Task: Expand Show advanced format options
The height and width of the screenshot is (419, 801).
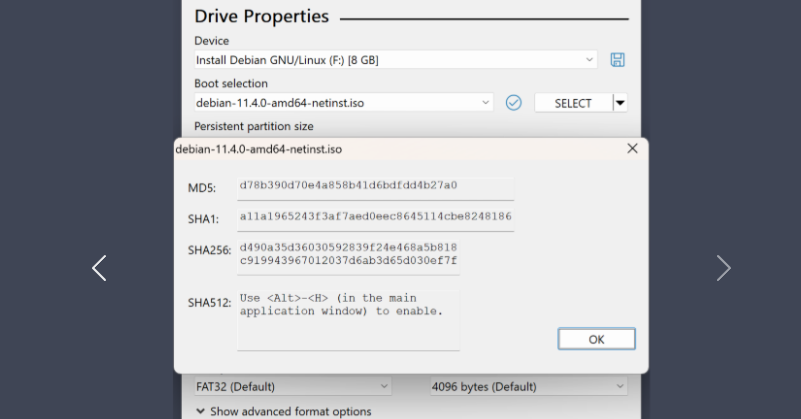Action: [284, 411]
